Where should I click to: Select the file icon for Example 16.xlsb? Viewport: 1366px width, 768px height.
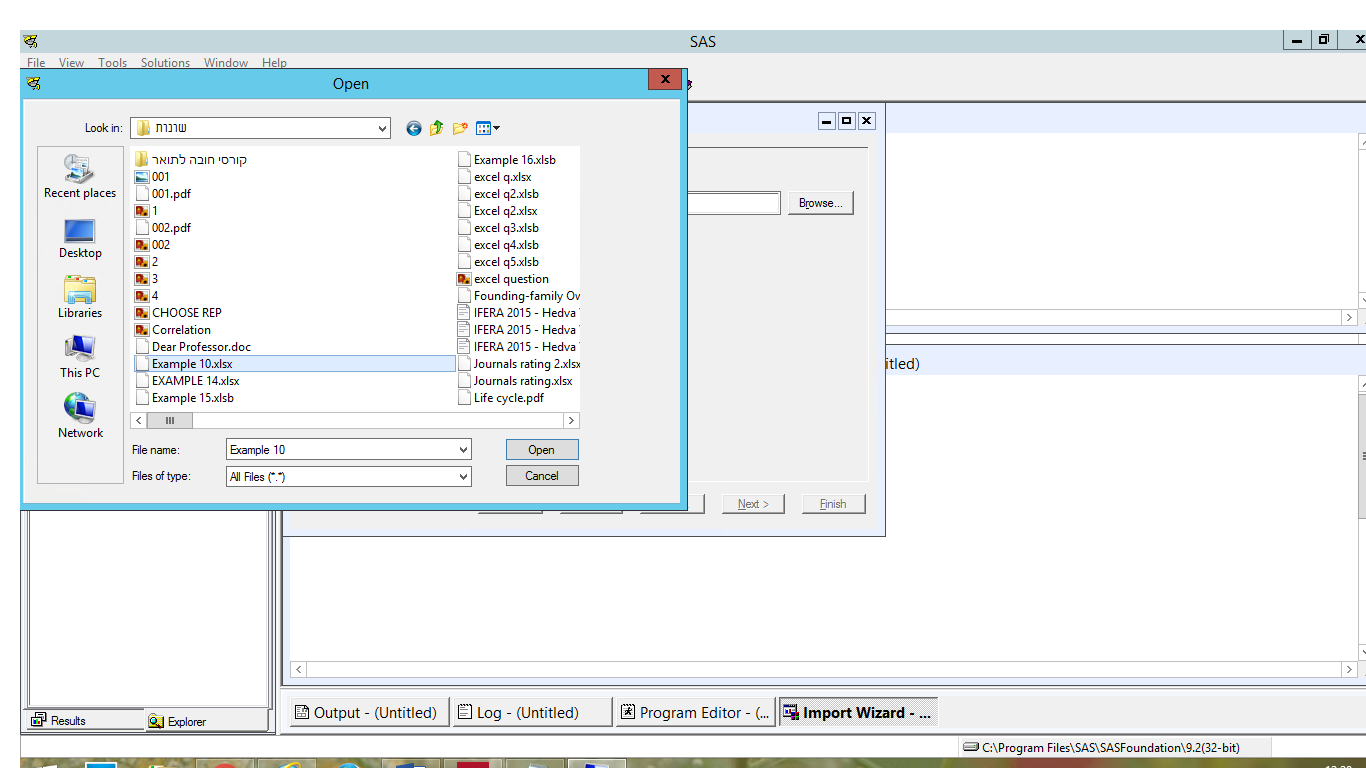coord(464,160)
